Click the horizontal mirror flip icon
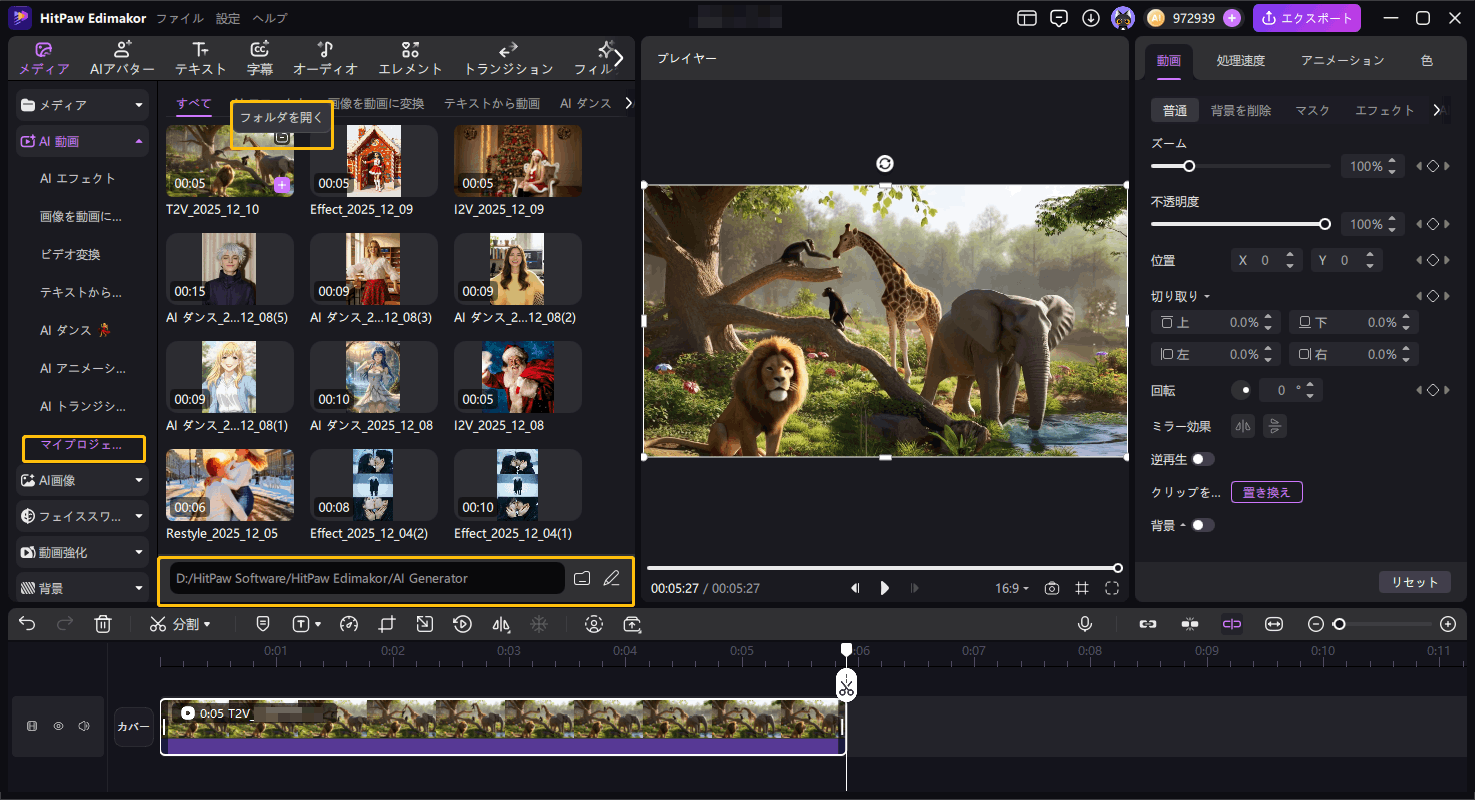 [1243, 426]
